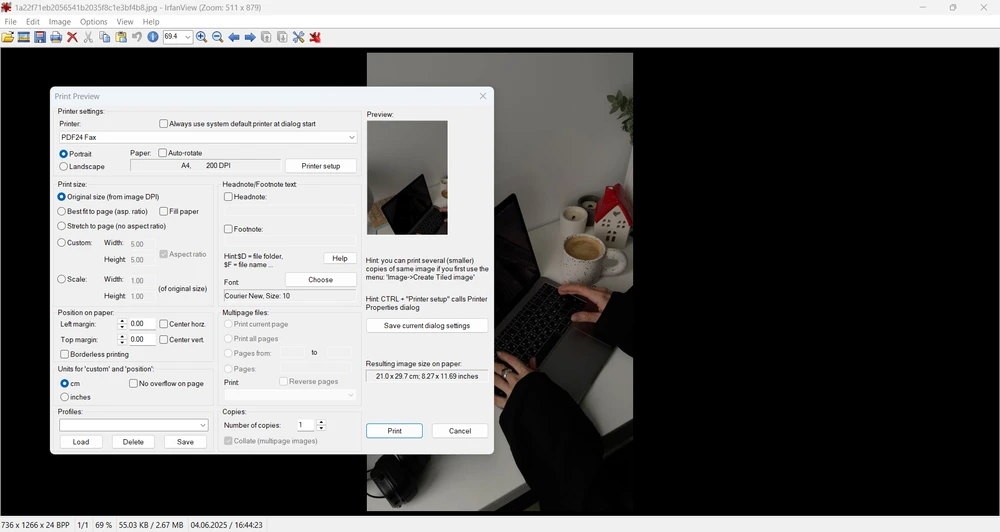Open settings wrench tools icon
The width and height of the screenshot is (1000, 532).
tap(298, 37)
